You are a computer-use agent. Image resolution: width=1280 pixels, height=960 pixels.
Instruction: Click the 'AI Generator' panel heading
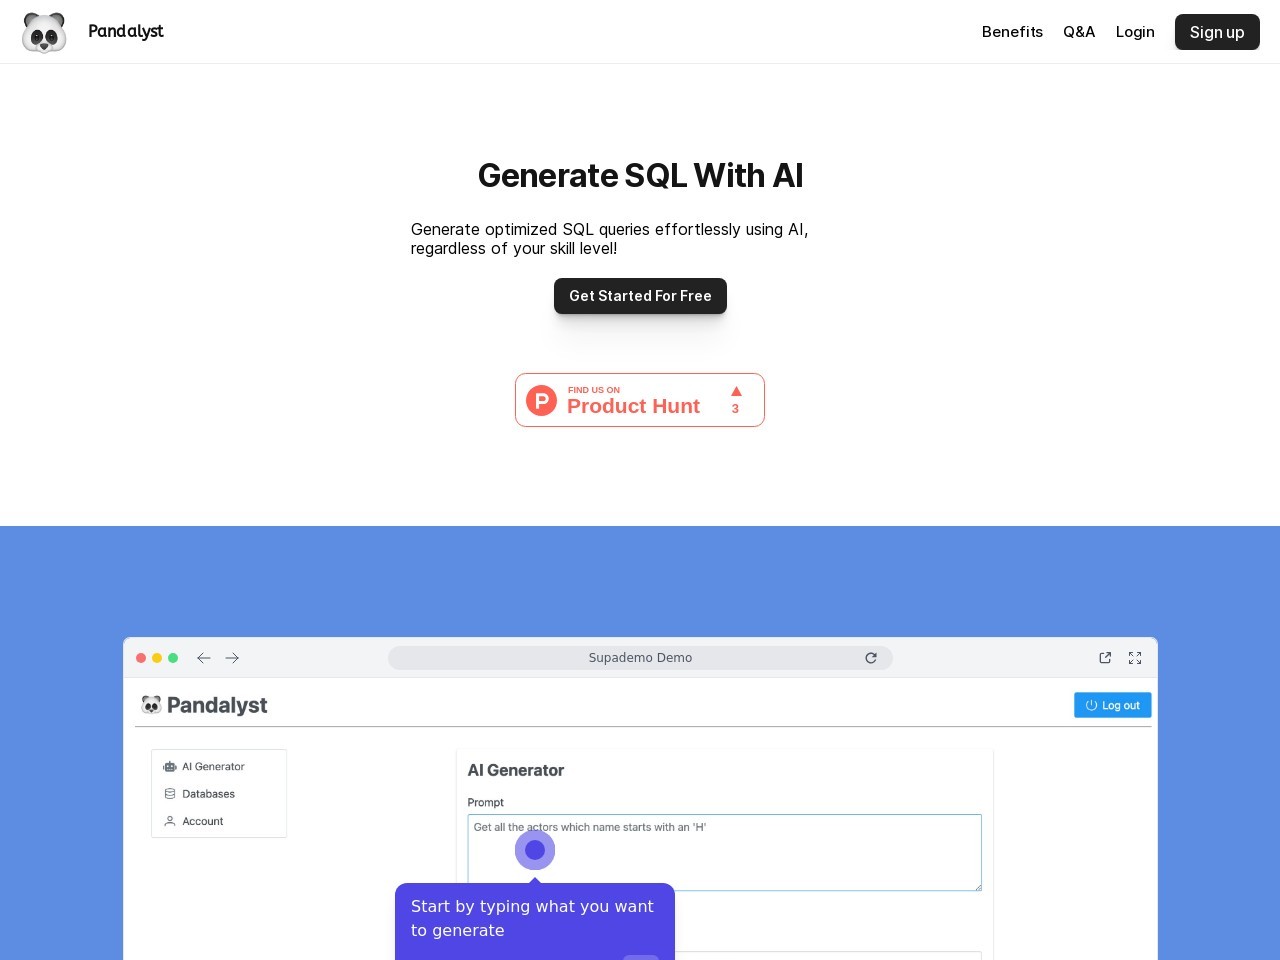tap(516, 770)
